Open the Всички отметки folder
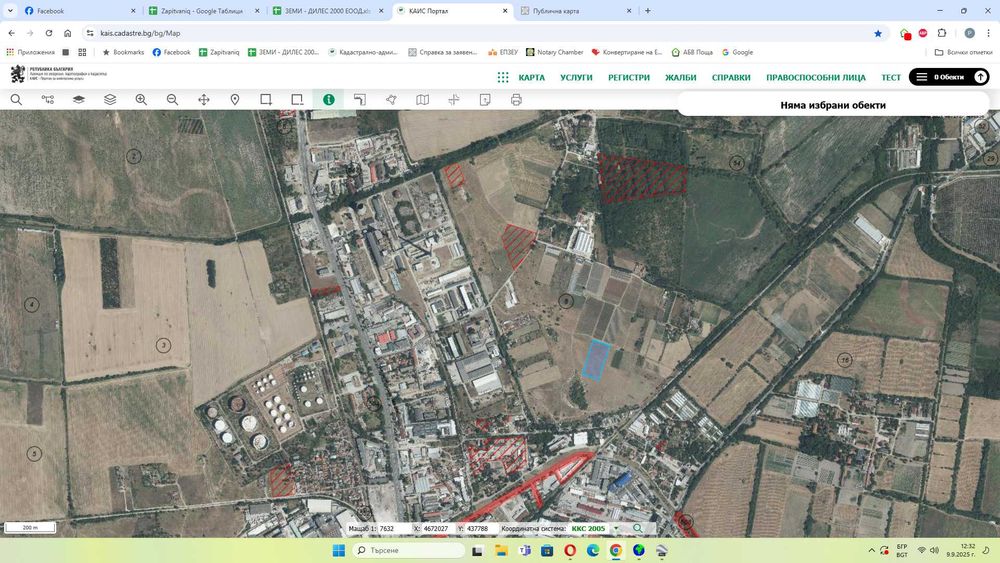The height and width of the screenshot is (563, 1000). [x=963, y=52]
